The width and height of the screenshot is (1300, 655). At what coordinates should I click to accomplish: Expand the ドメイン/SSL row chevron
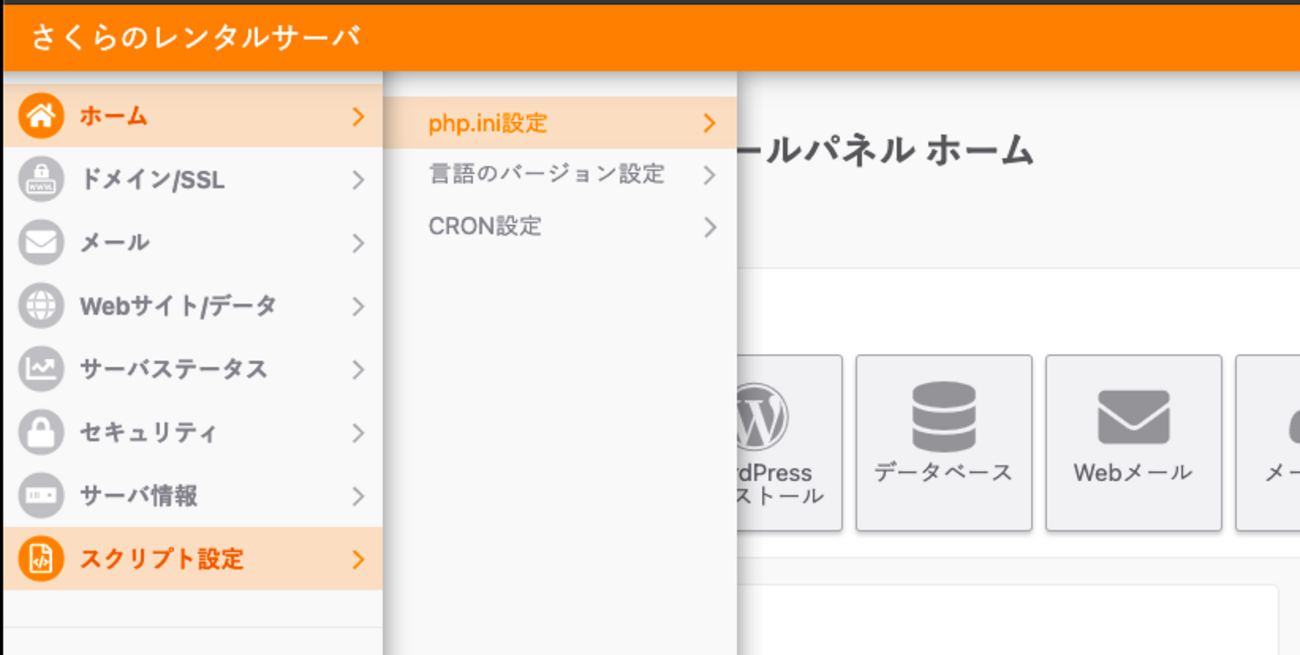tap(358, 180)
